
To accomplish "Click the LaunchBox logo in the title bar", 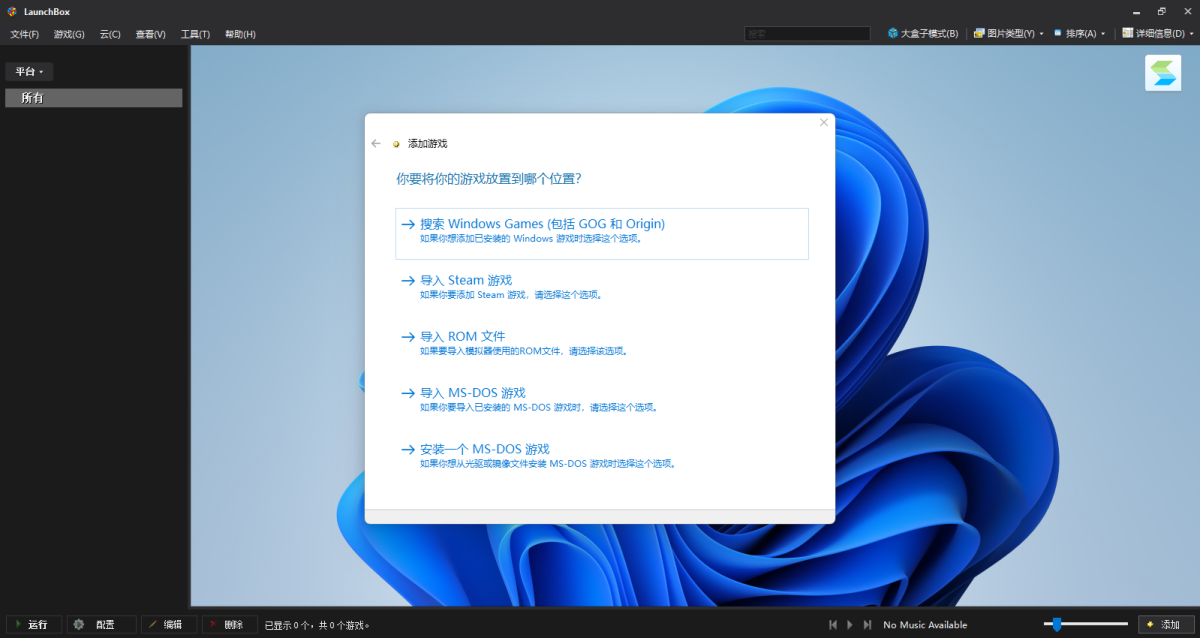I will pos(12,11).
